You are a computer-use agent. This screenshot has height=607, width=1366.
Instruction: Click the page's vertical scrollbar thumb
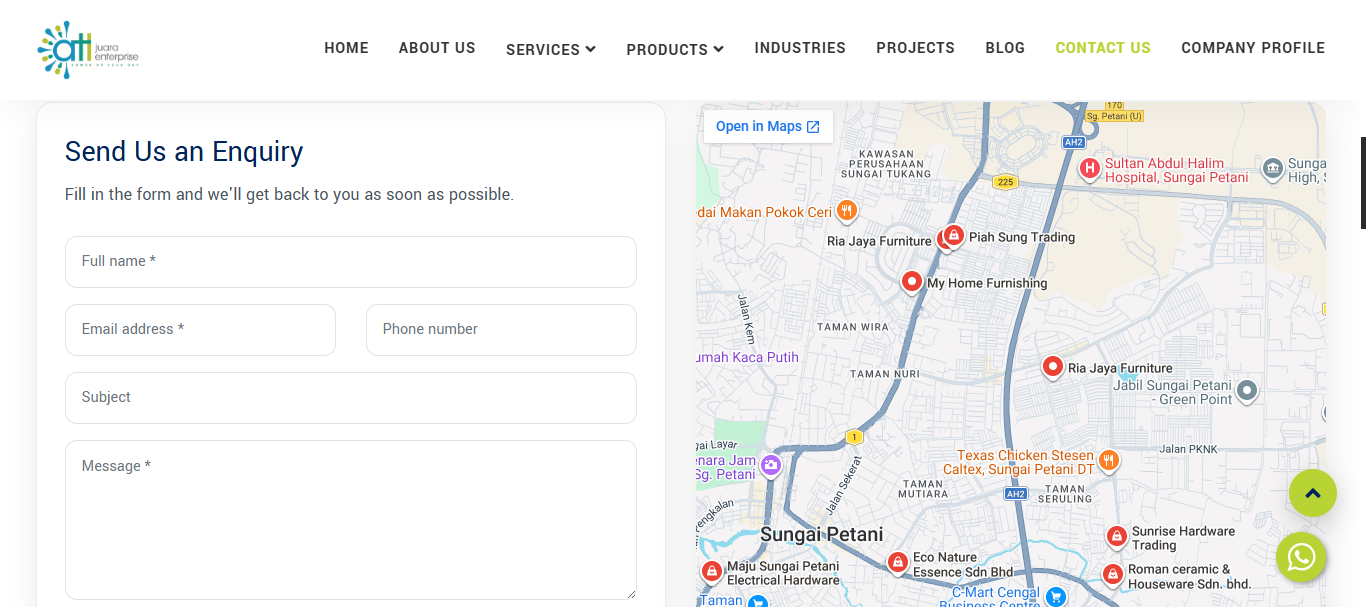pyautogui.click(x=1363, y=183)
